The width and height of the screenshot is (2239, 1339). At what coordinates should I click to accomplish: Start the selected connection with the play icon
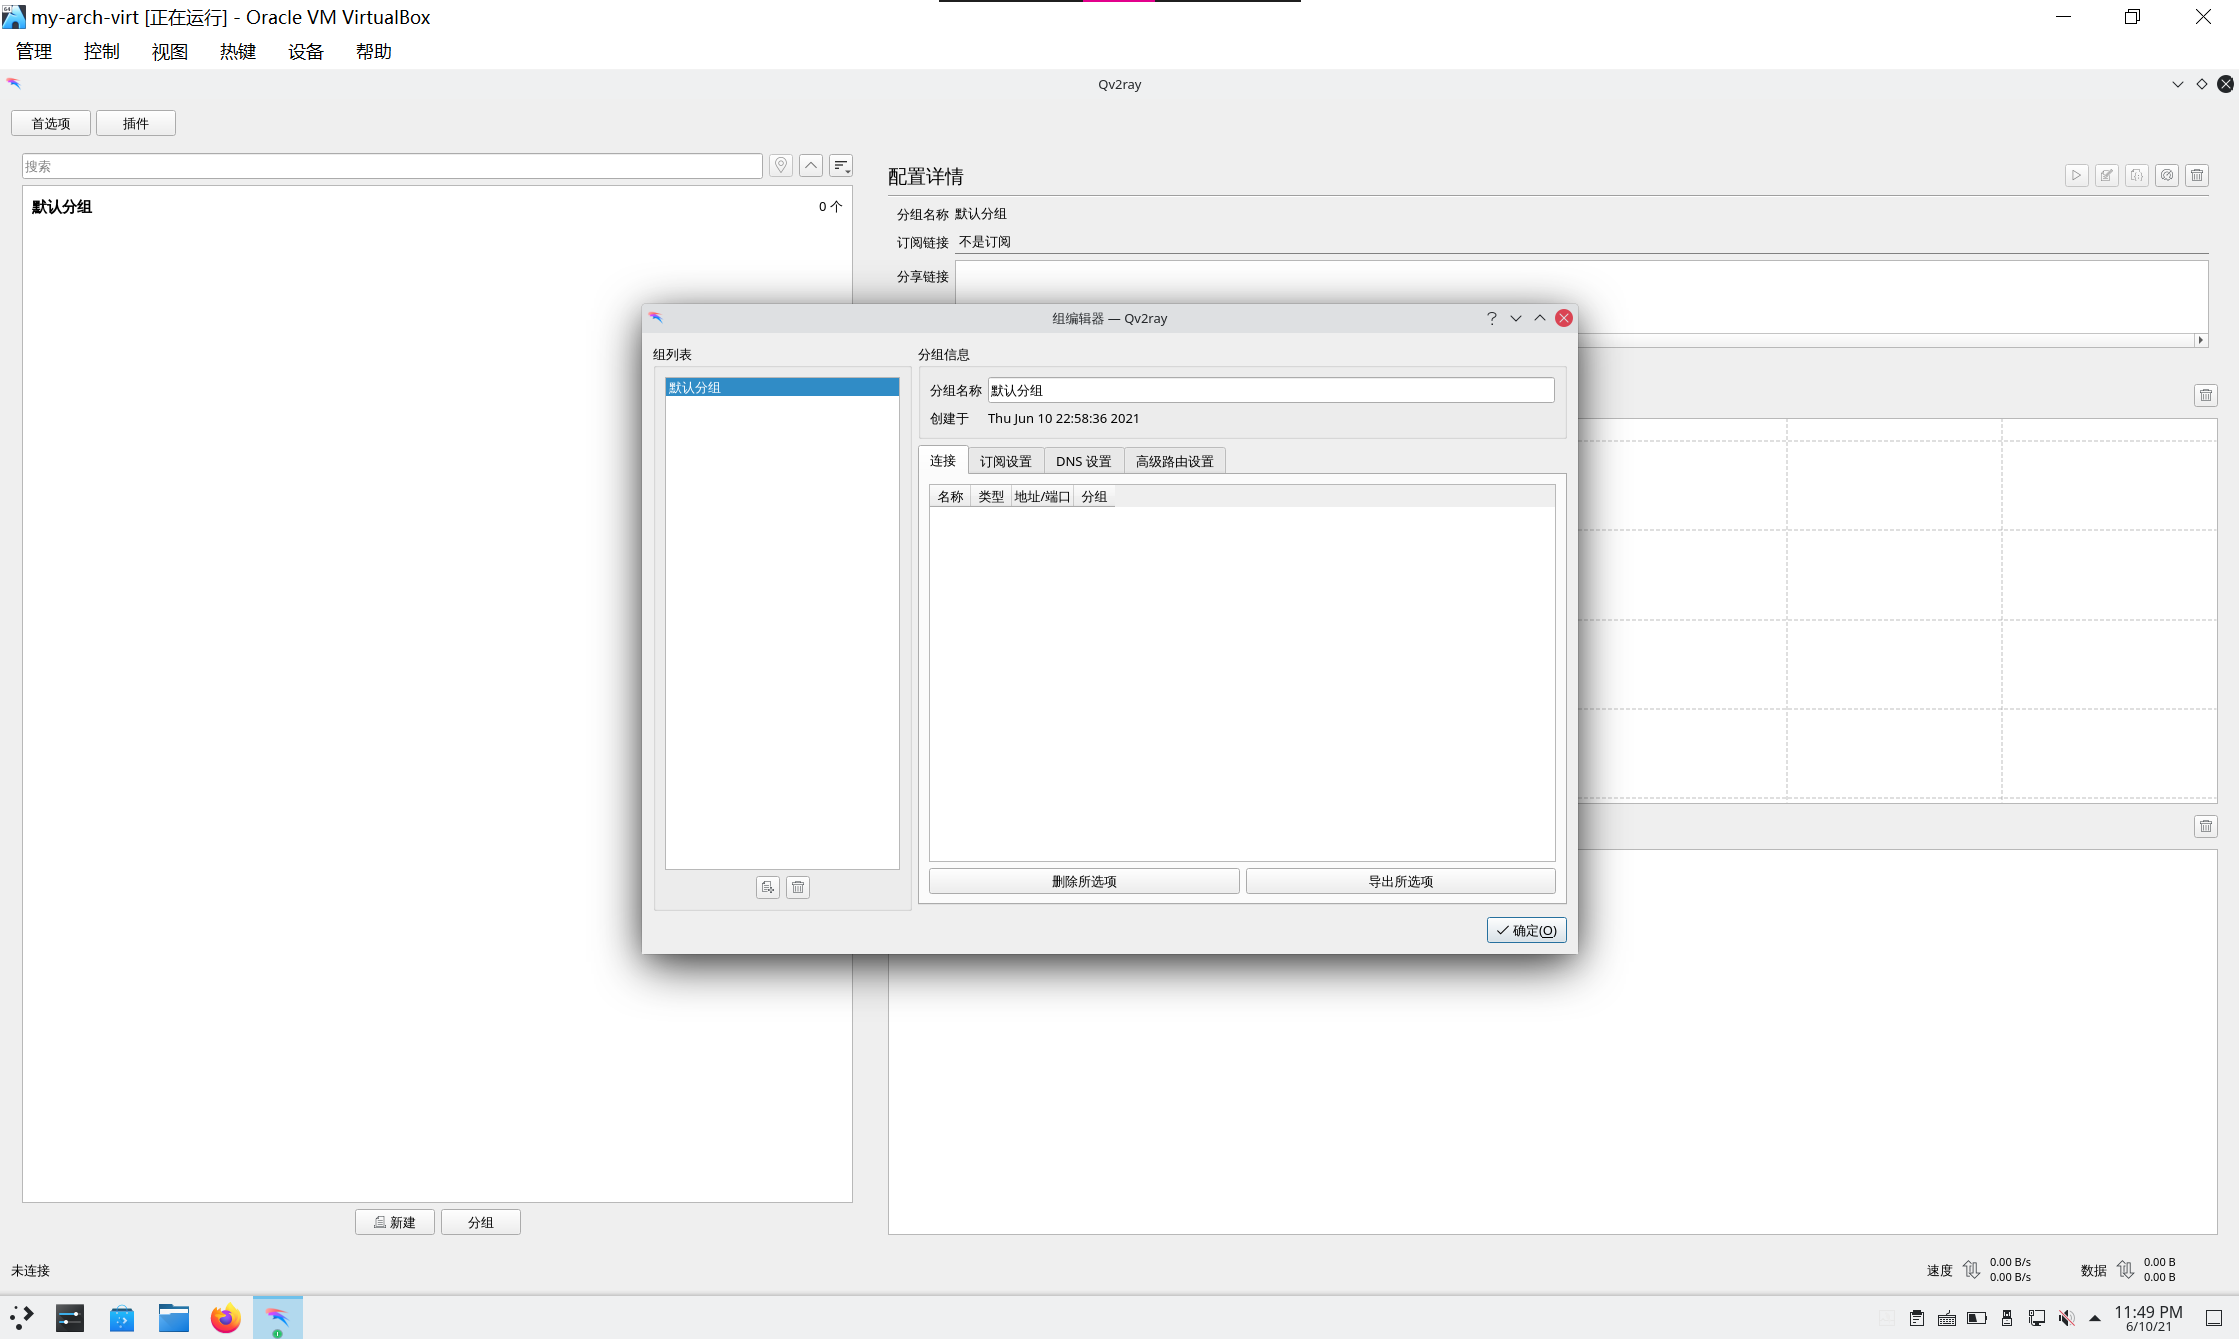pyautogui.click(x=2076, y=175)
